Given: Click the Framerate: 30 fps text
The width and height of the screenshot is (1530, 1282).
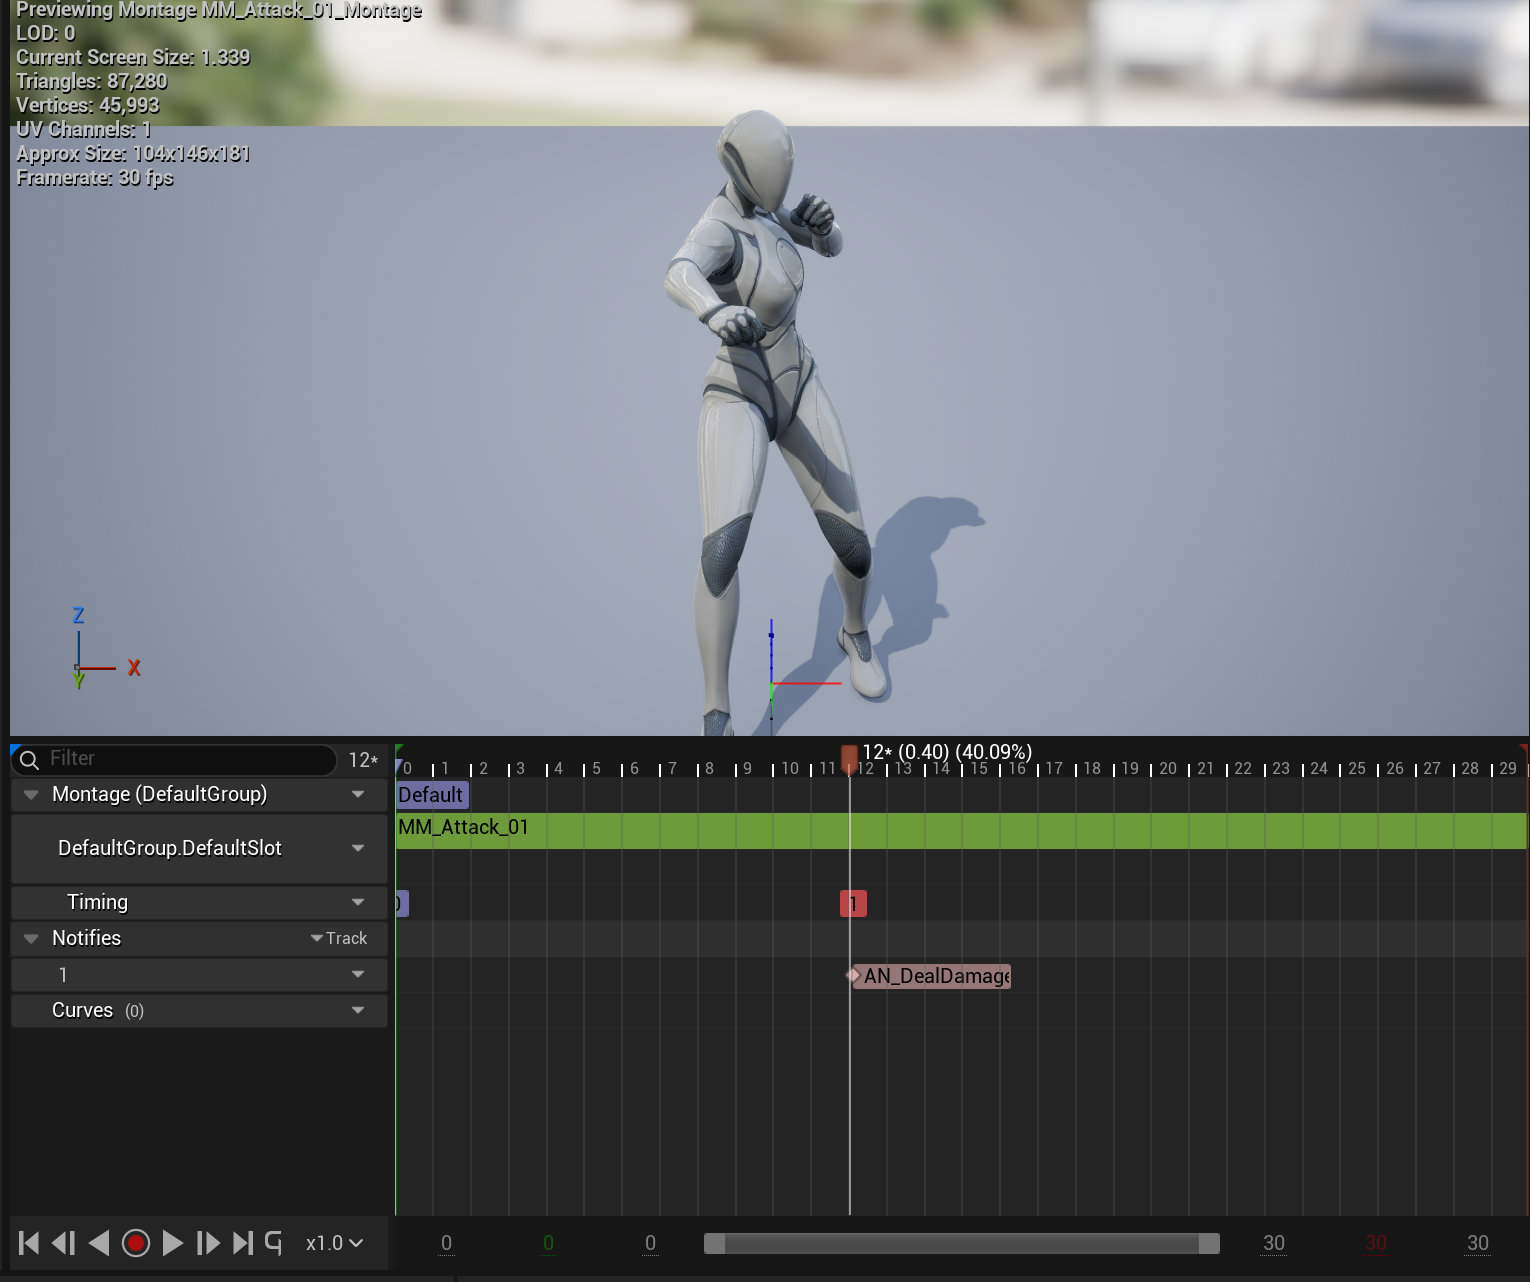Looking at the screenshot, I should [x=95, y=177].
